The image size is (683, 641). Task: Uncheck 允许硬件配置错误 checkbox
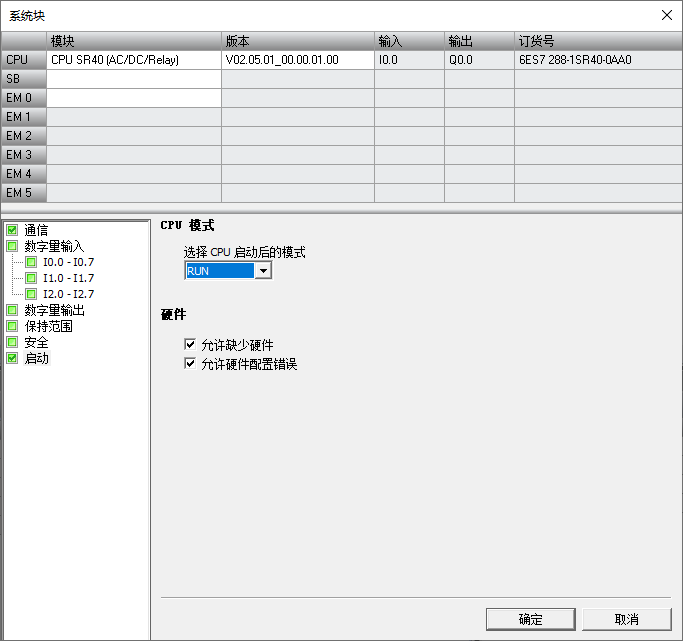[x=190, y=363]
